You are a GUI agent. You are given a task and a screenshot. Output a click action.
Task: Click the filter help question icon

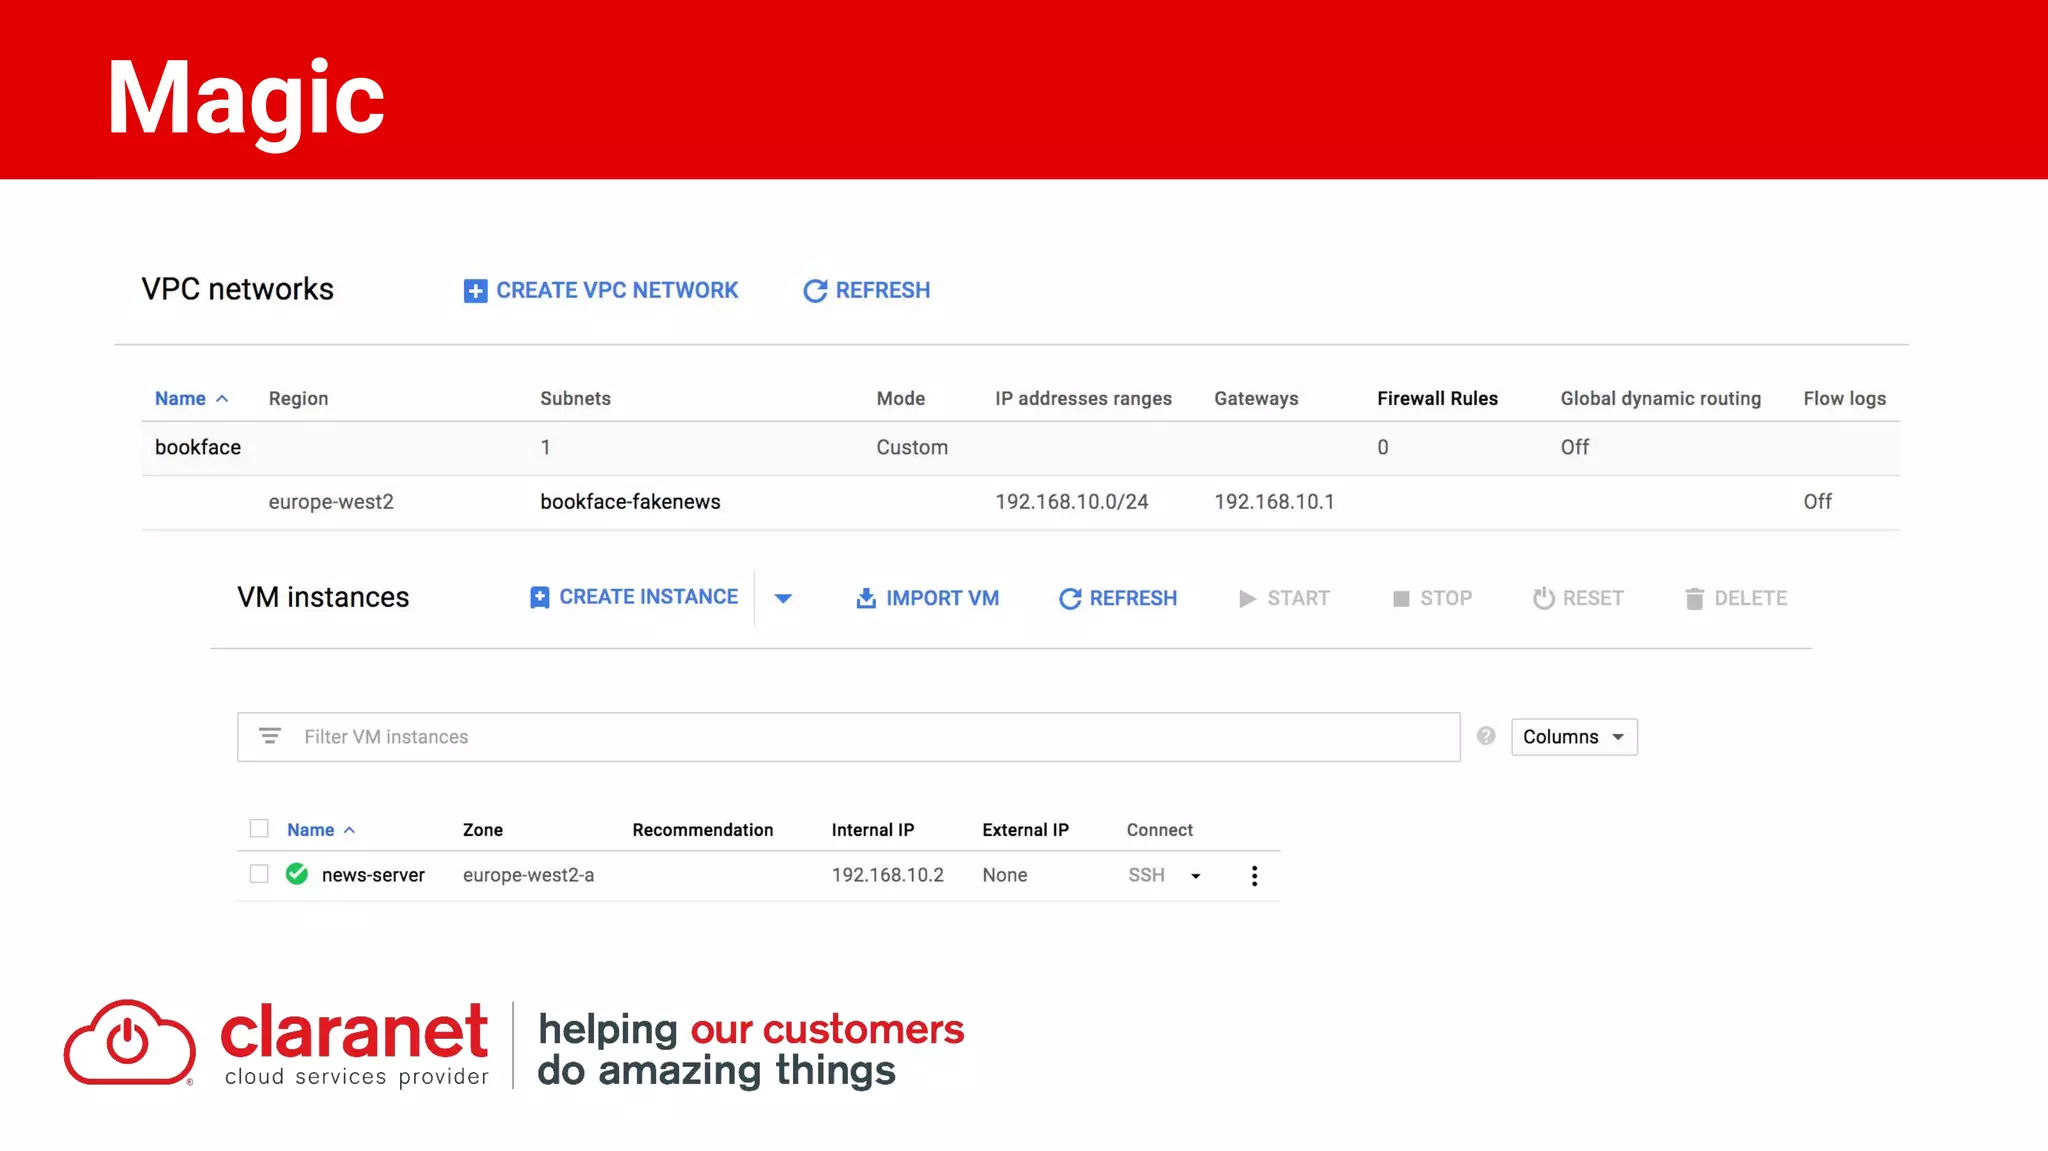click(1486, 736)
